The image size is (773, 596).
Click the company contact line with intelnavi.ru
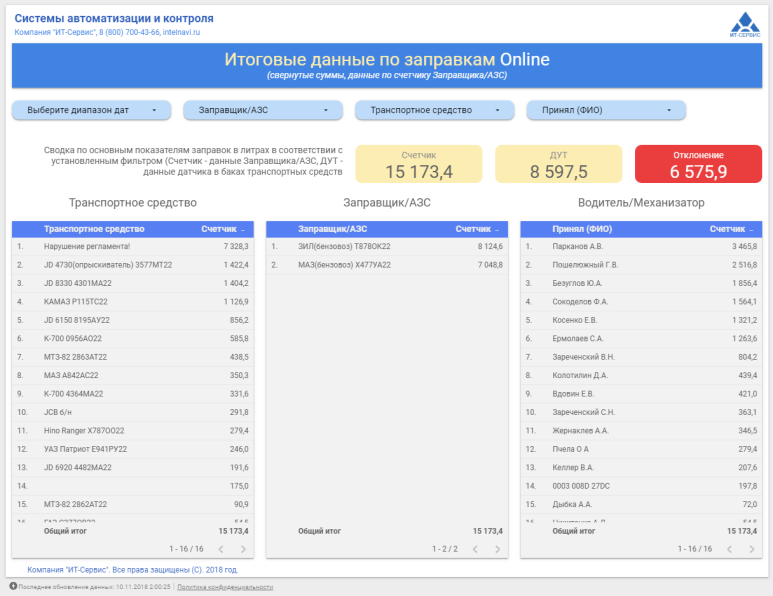[x=107, y=33]
